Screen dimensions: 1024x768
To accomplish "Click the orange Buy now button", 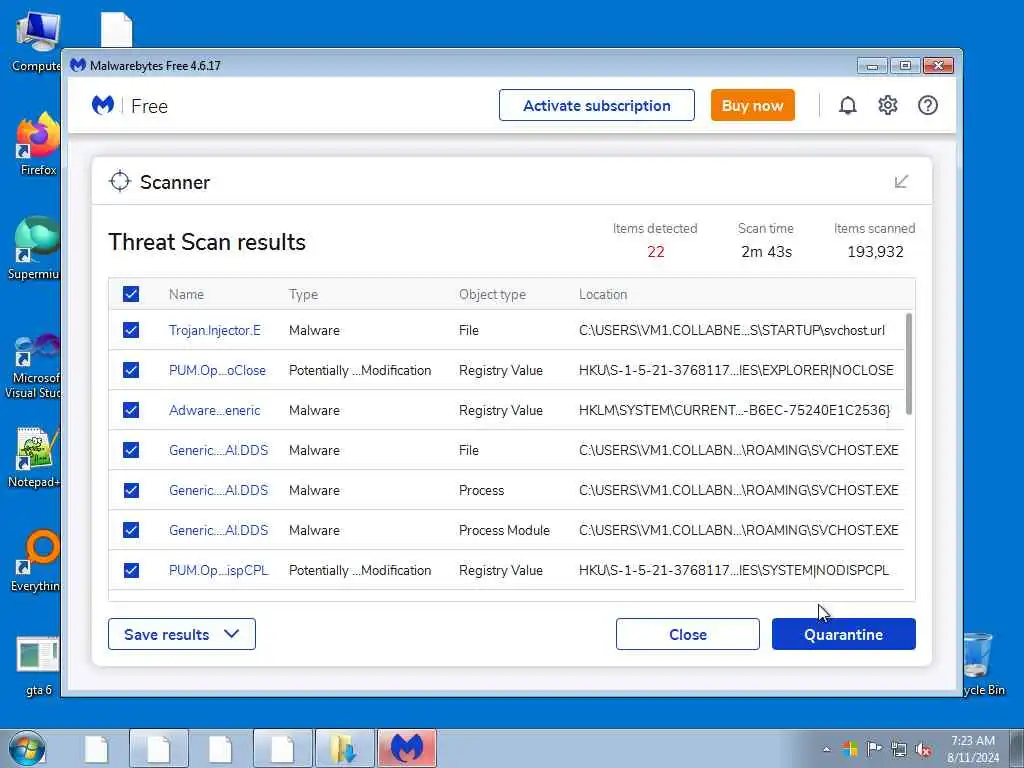I will [752, 105].
